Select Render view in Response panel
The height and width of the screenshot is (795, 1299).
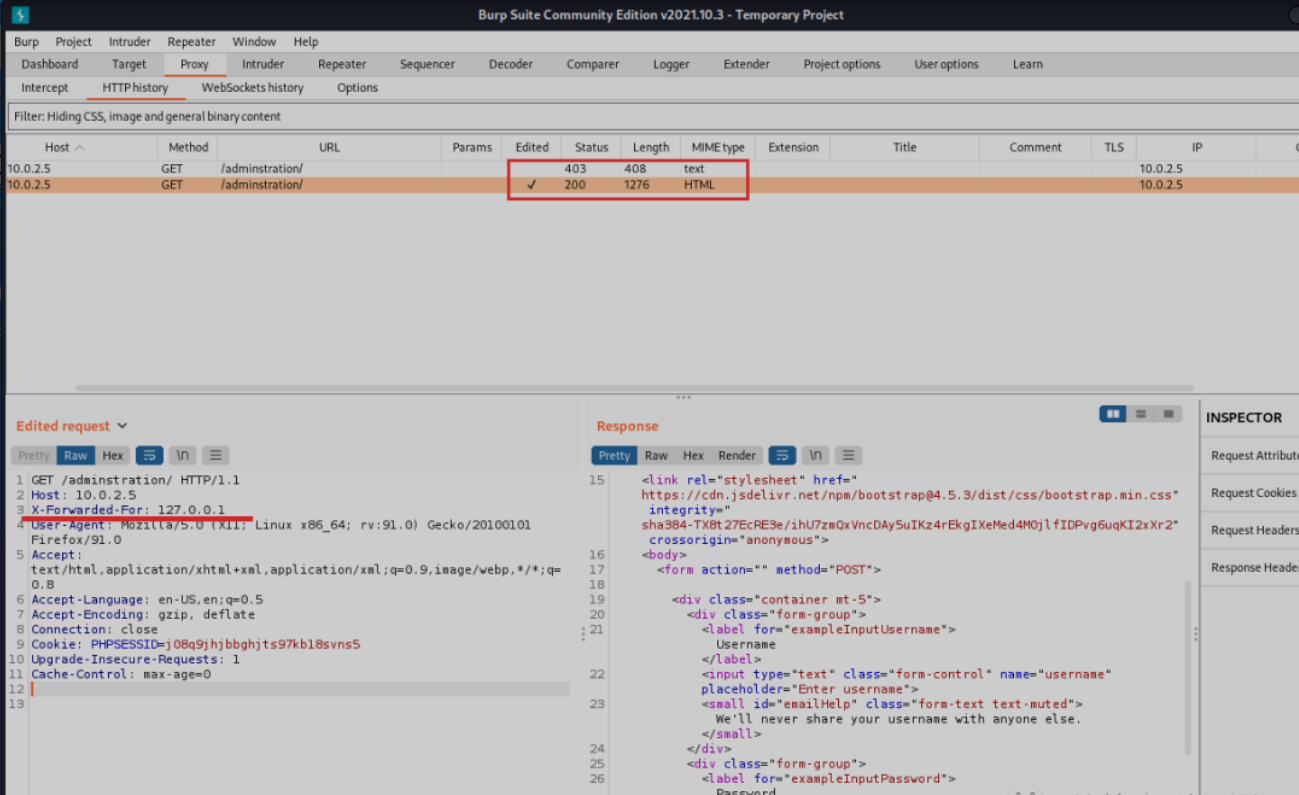pos(737,455)
